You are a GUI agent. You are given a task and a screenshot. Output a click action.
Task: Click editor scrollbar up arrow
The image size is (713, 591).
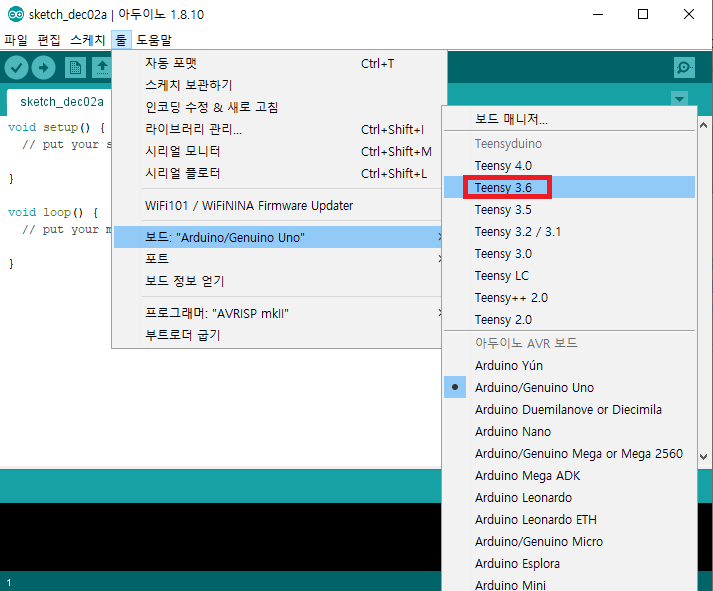click(703, 125)
